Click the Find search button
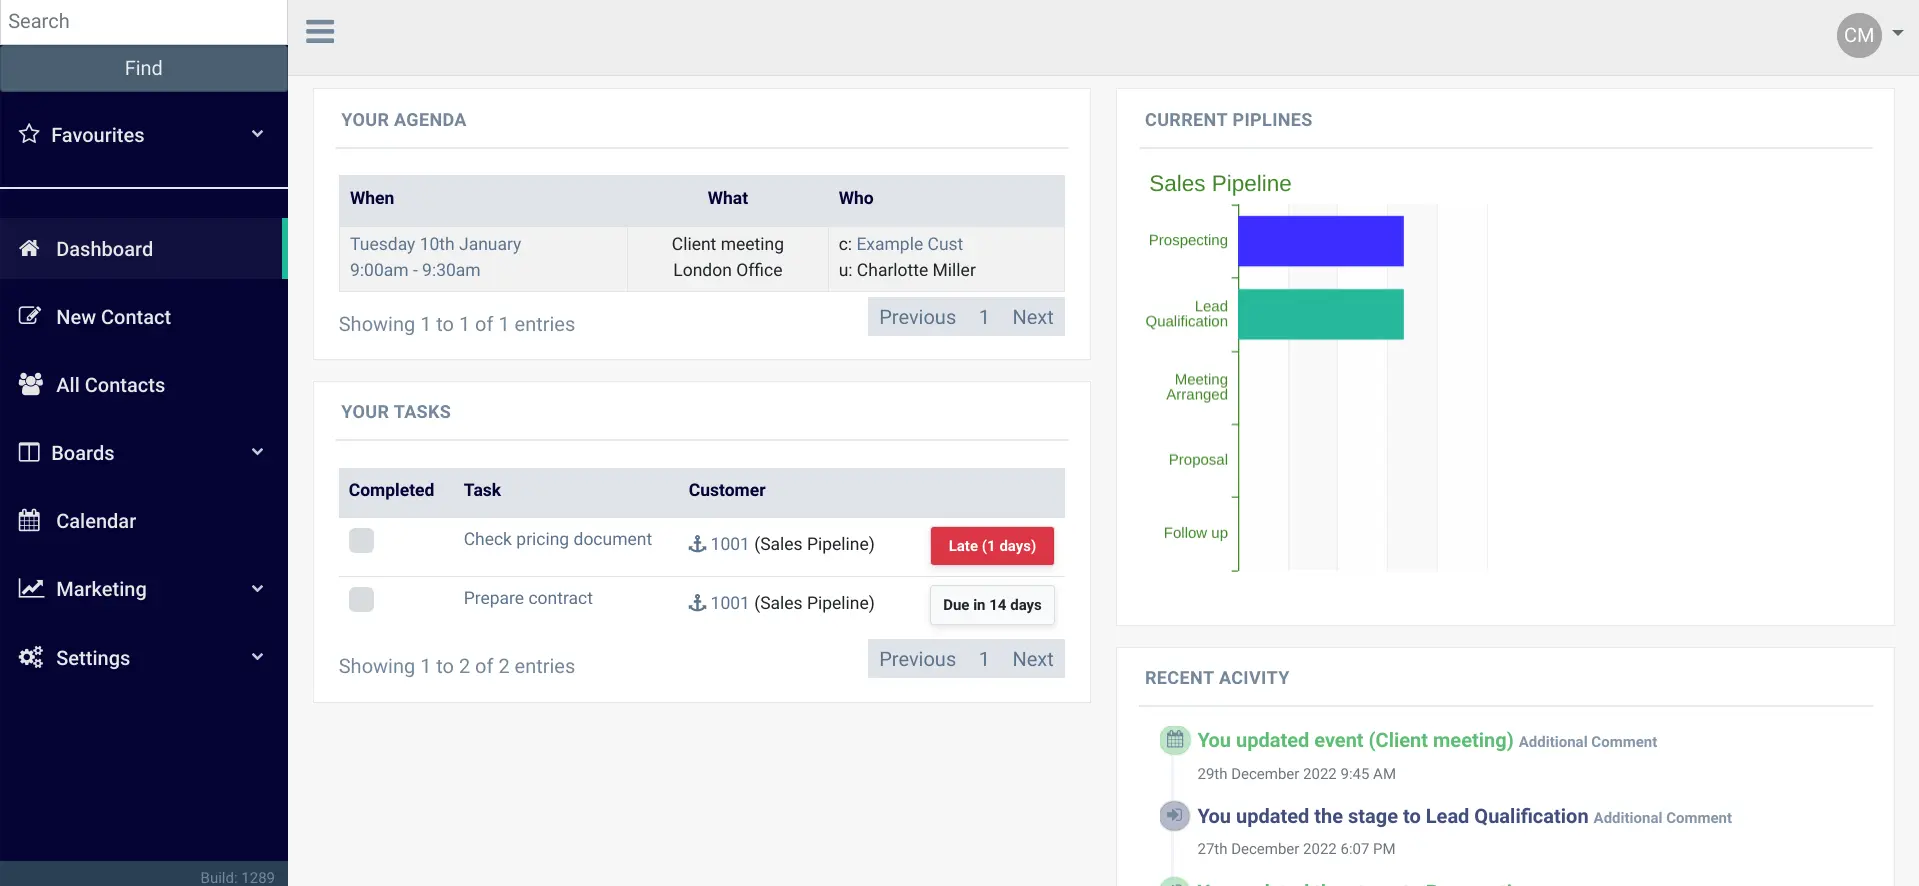The width and height of the screenshot is (1919, 886). point(143,68)
